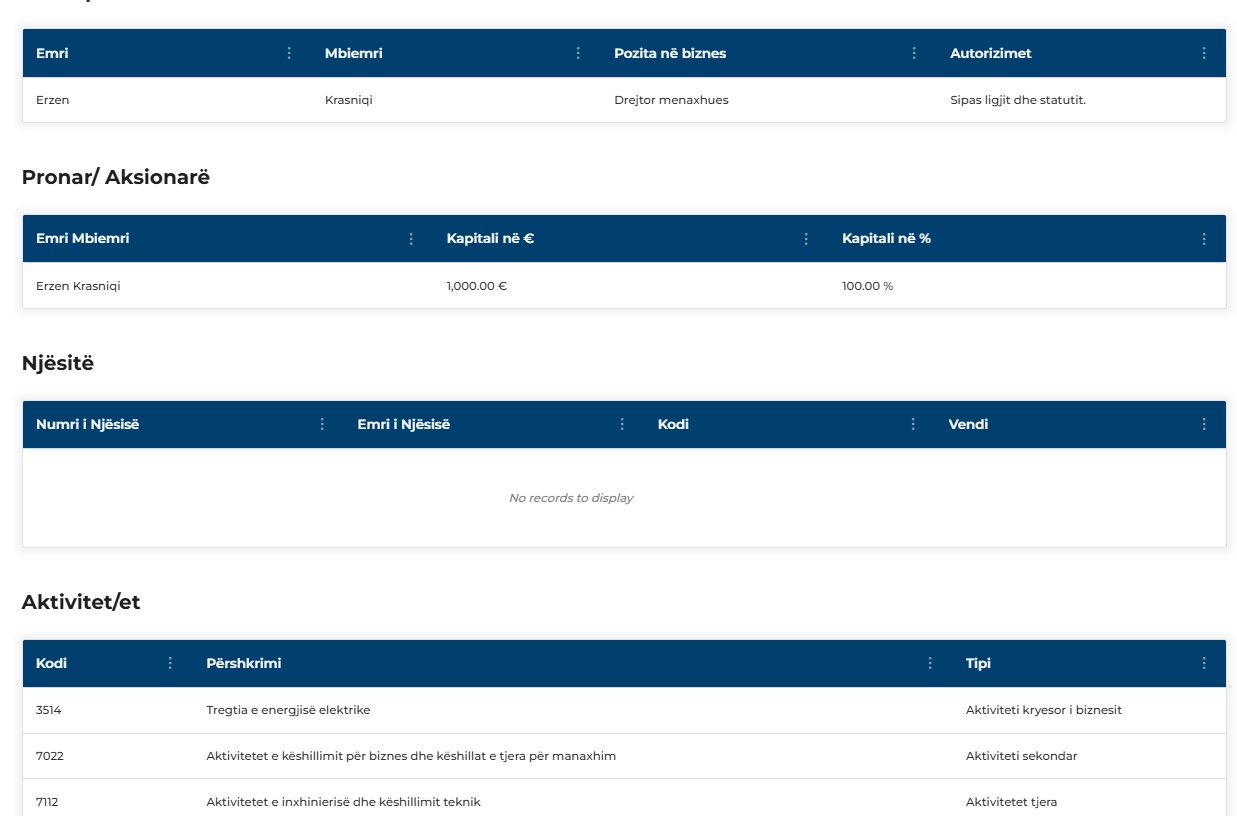The image size is (1237, 816).
Task: Open column menu for Emri header
Action: pyautogui.click(x=290, y=53)
